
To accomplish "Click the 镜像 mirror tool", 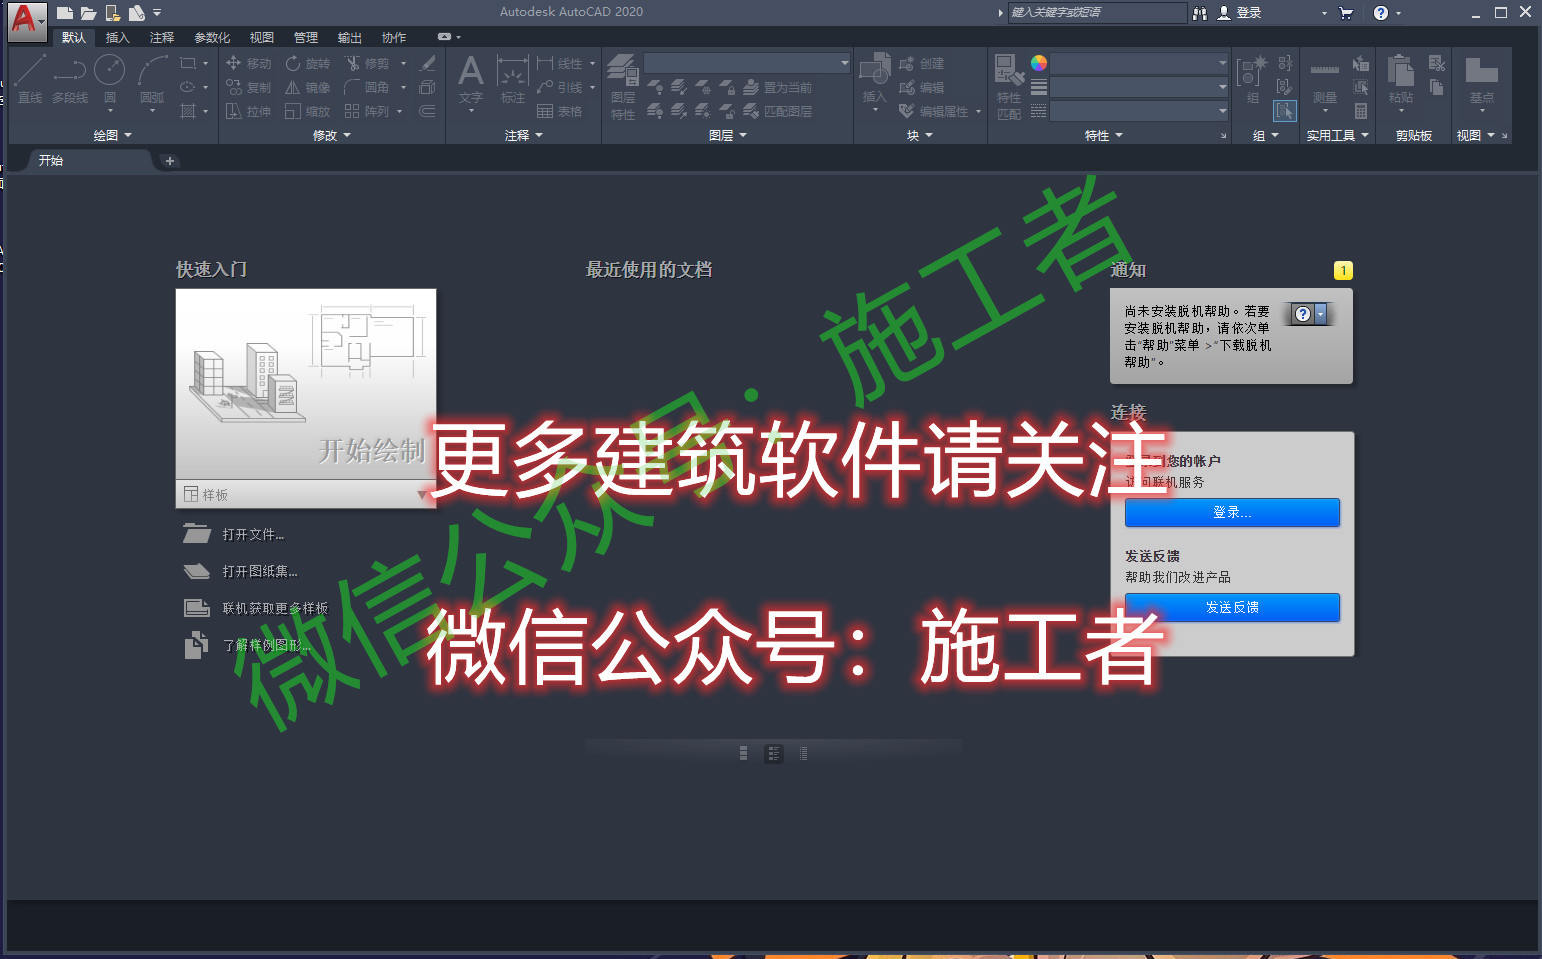I will pos(308,87).
